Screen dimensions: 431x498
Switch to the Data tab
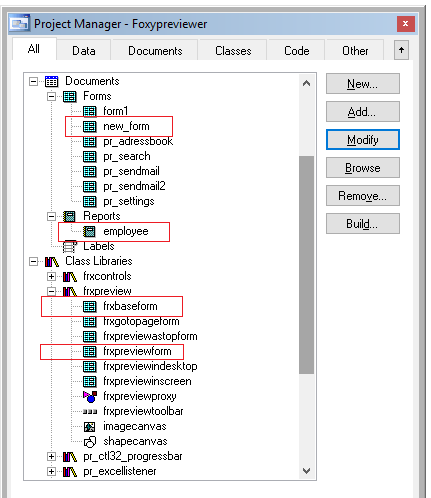click(x=84, y=51)
